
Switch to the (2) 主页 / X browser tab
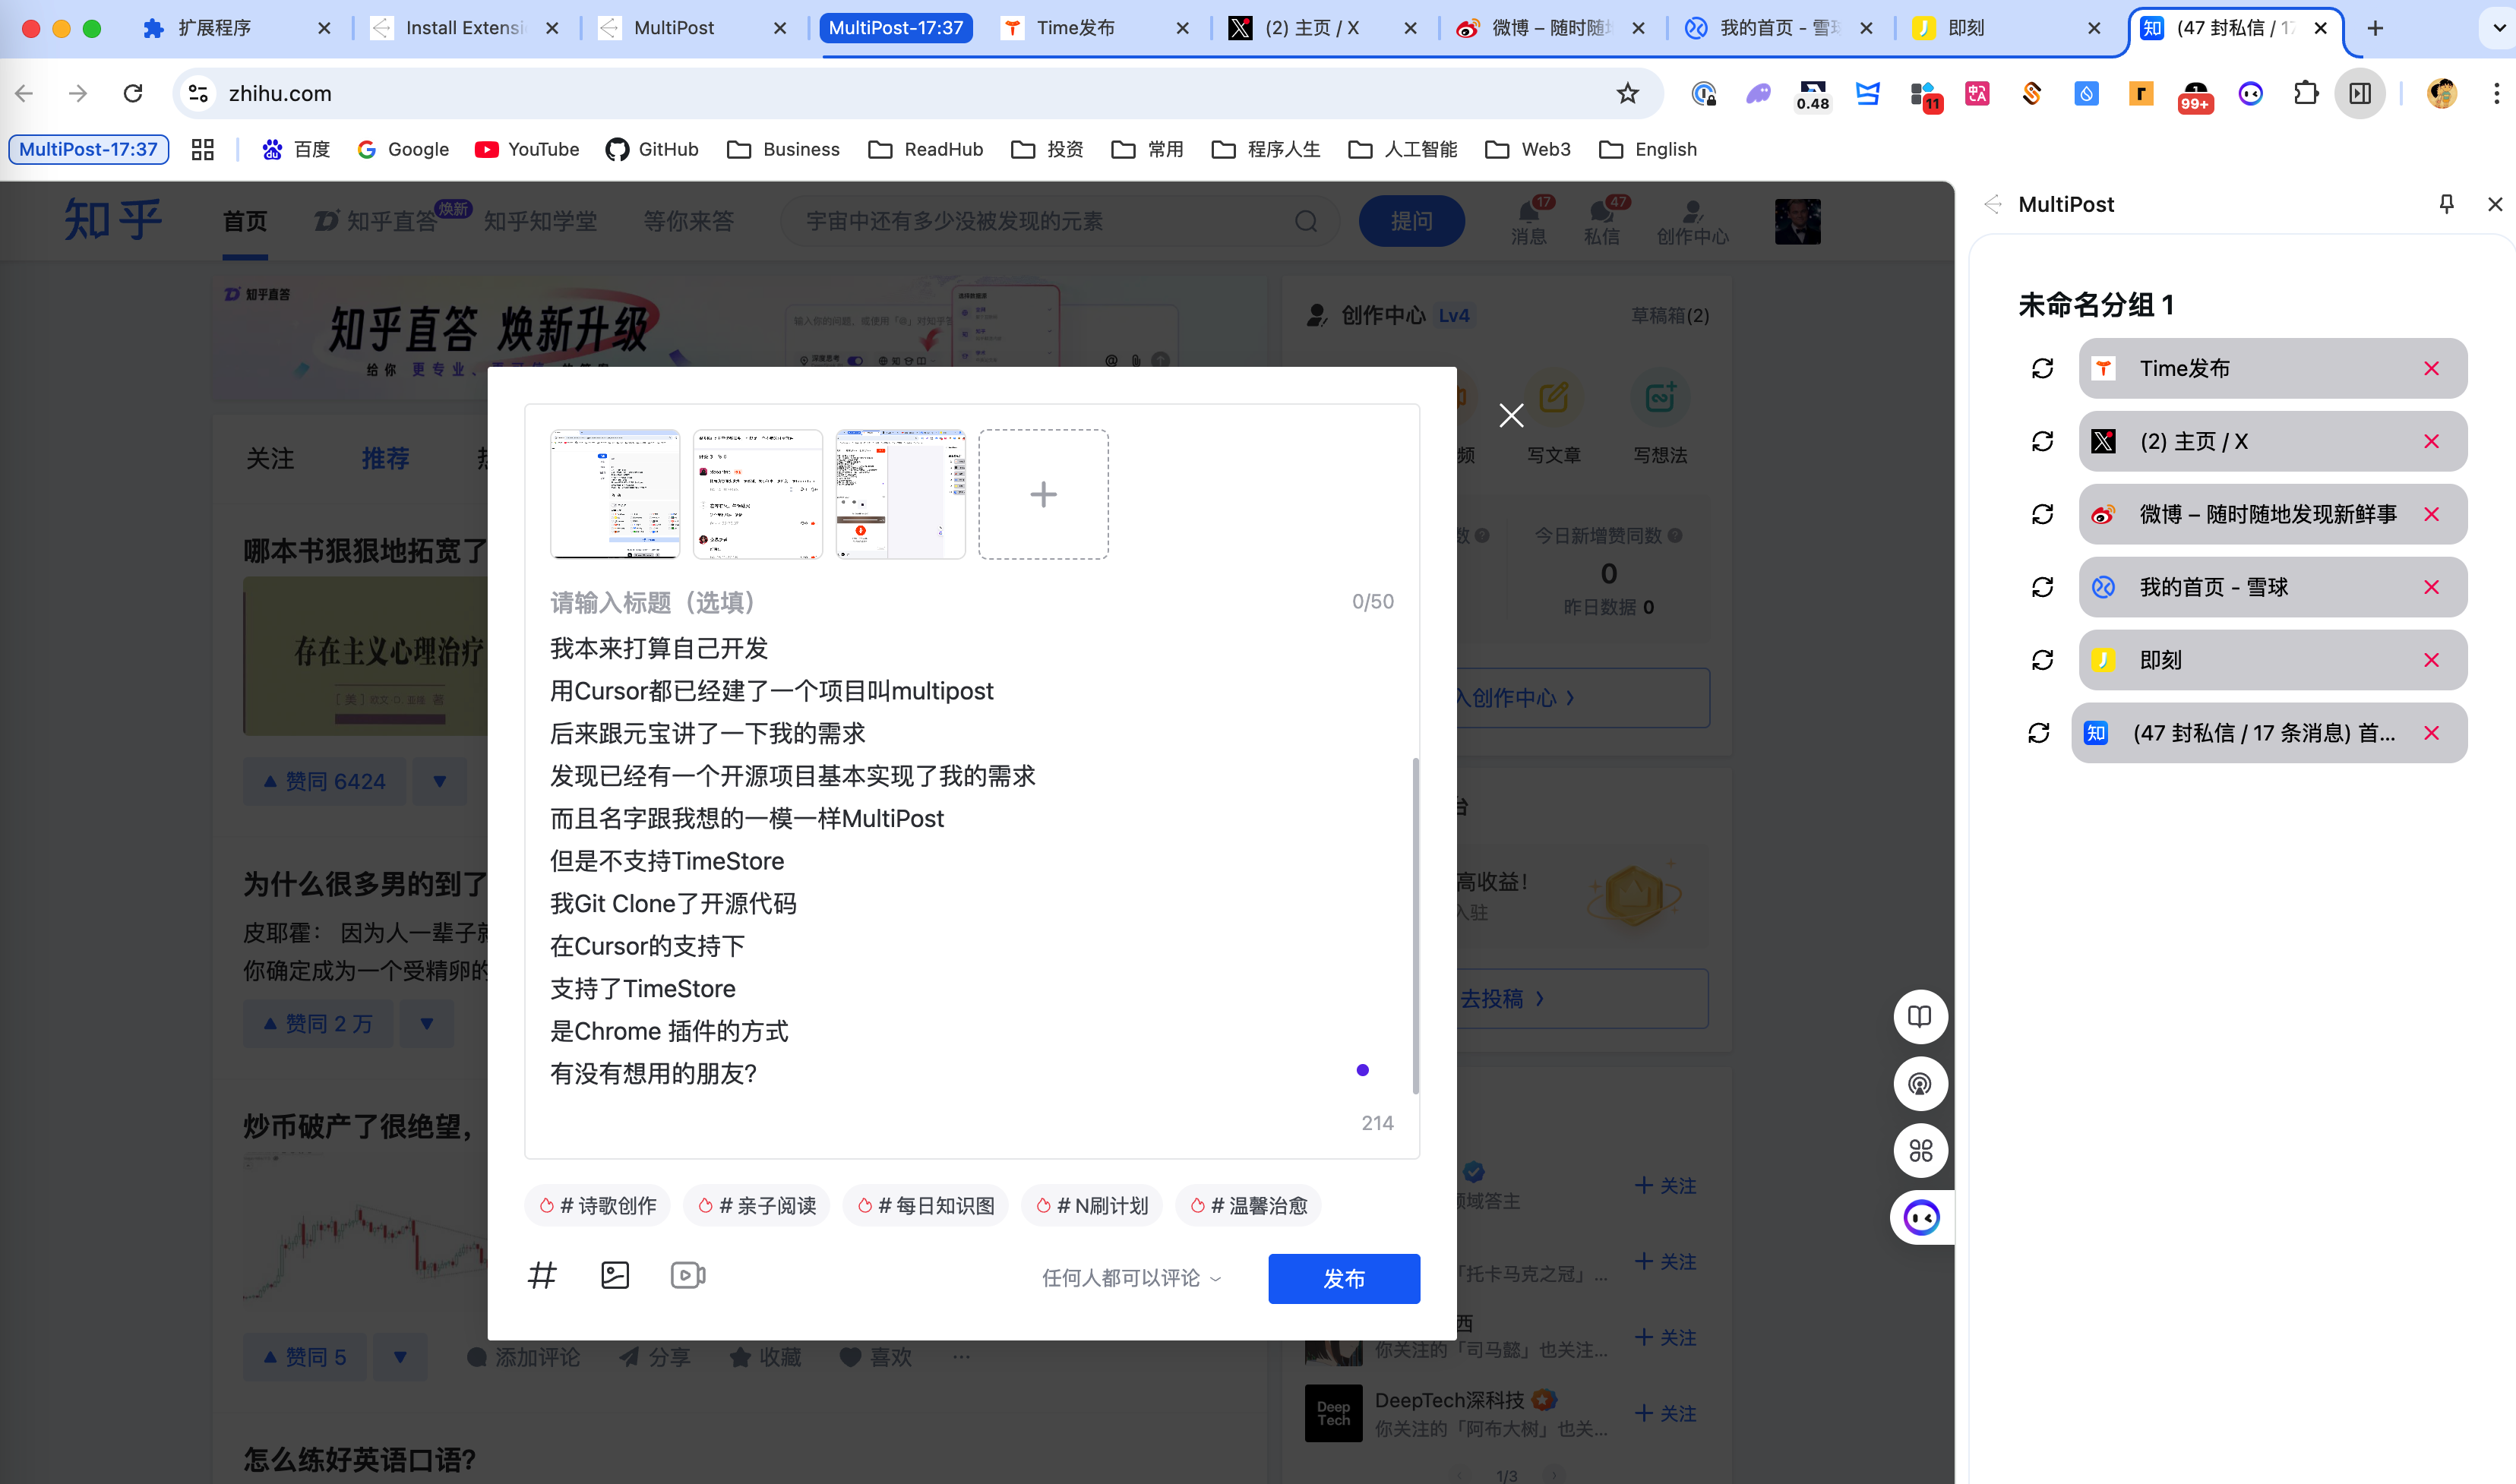click(x=1323, y=28)
